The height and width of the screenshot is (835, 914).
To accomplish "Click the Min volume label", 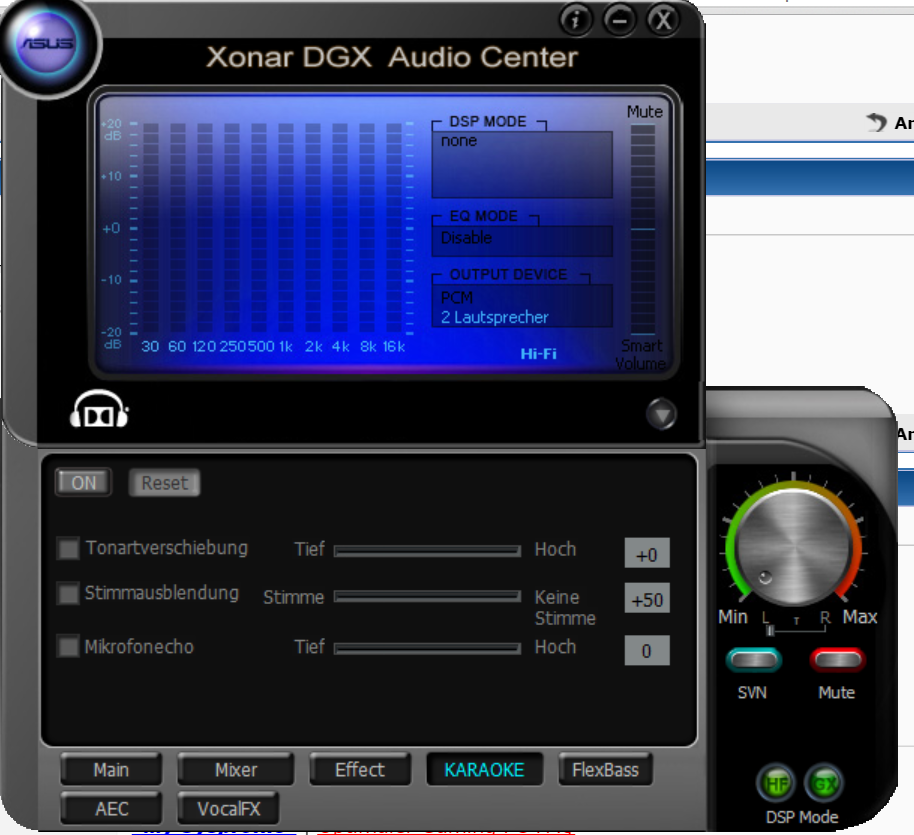I will coord(733,617).
